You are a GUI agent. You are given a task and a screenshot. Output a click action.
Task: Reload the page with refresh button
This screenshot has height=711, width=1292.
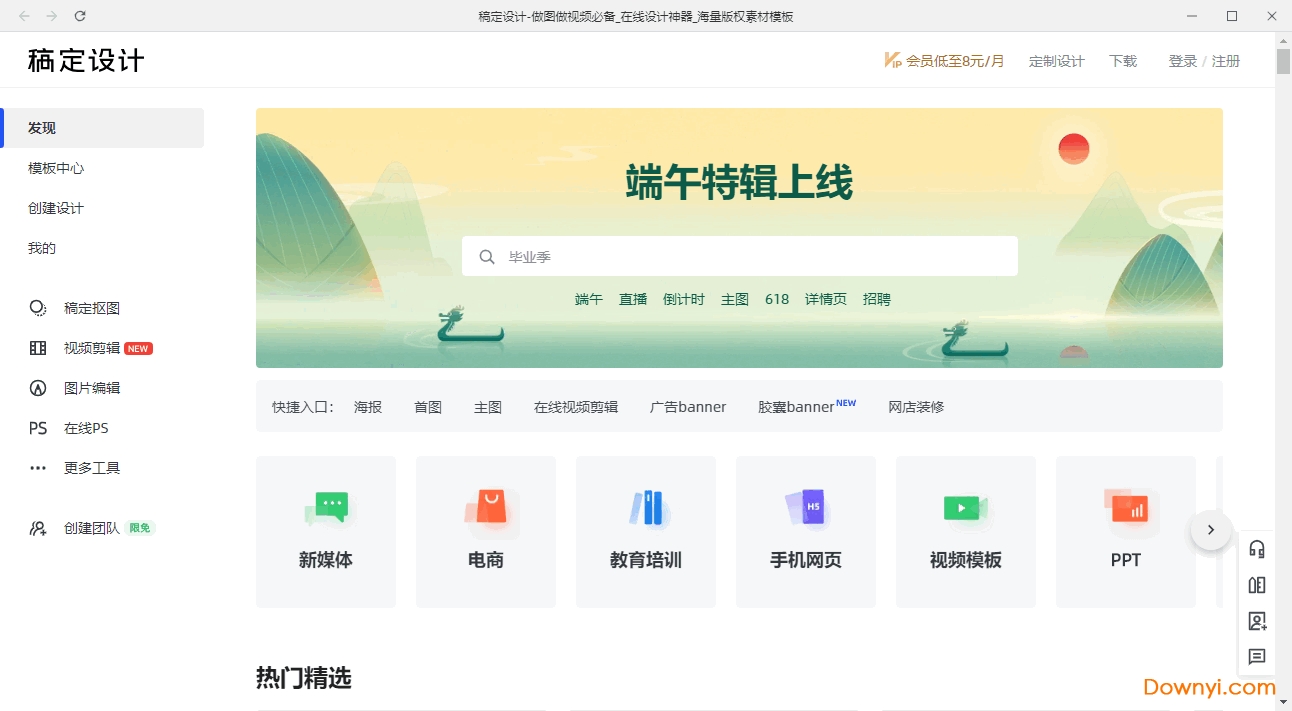(80, 16)
